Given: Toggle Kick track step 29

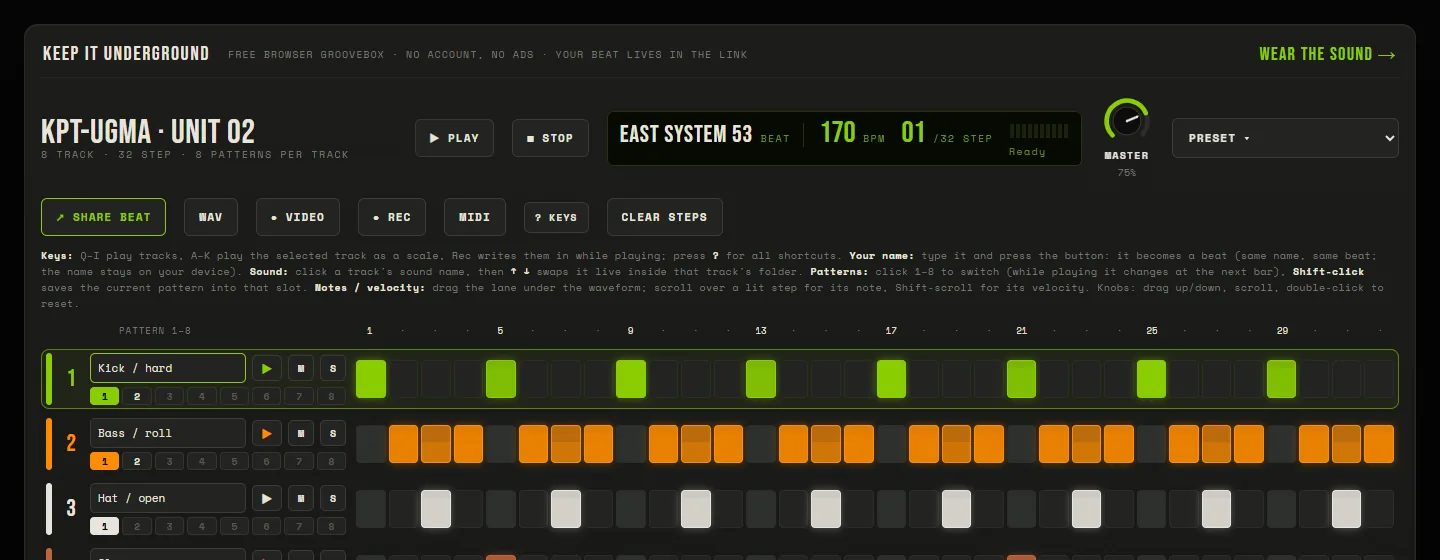Looking at the screenshot, I should (x=1281, y=379).
